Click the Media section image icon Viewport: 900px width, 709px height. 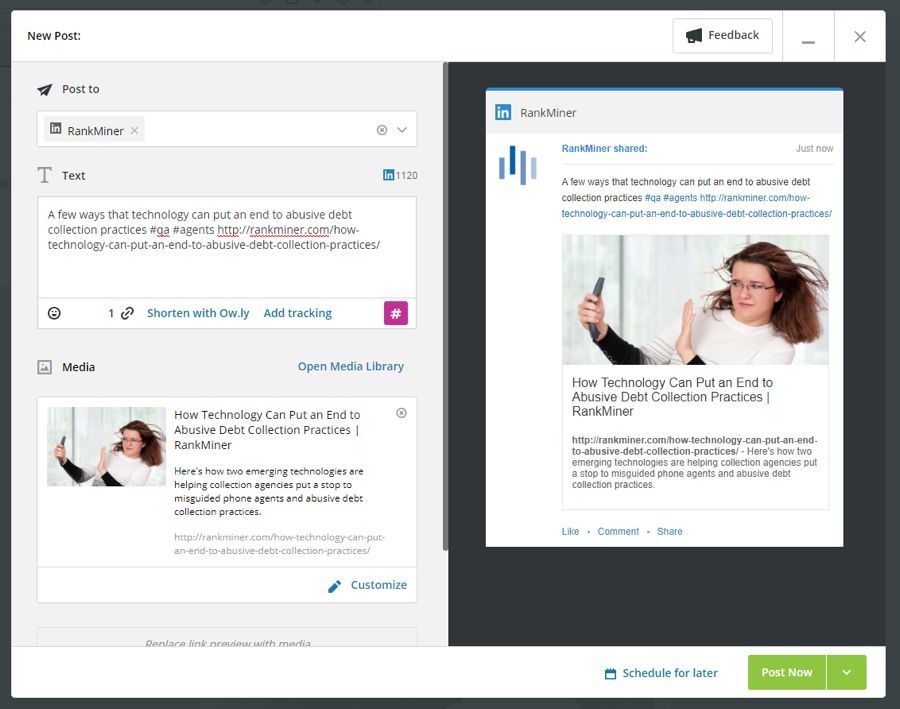coord(45,367)
